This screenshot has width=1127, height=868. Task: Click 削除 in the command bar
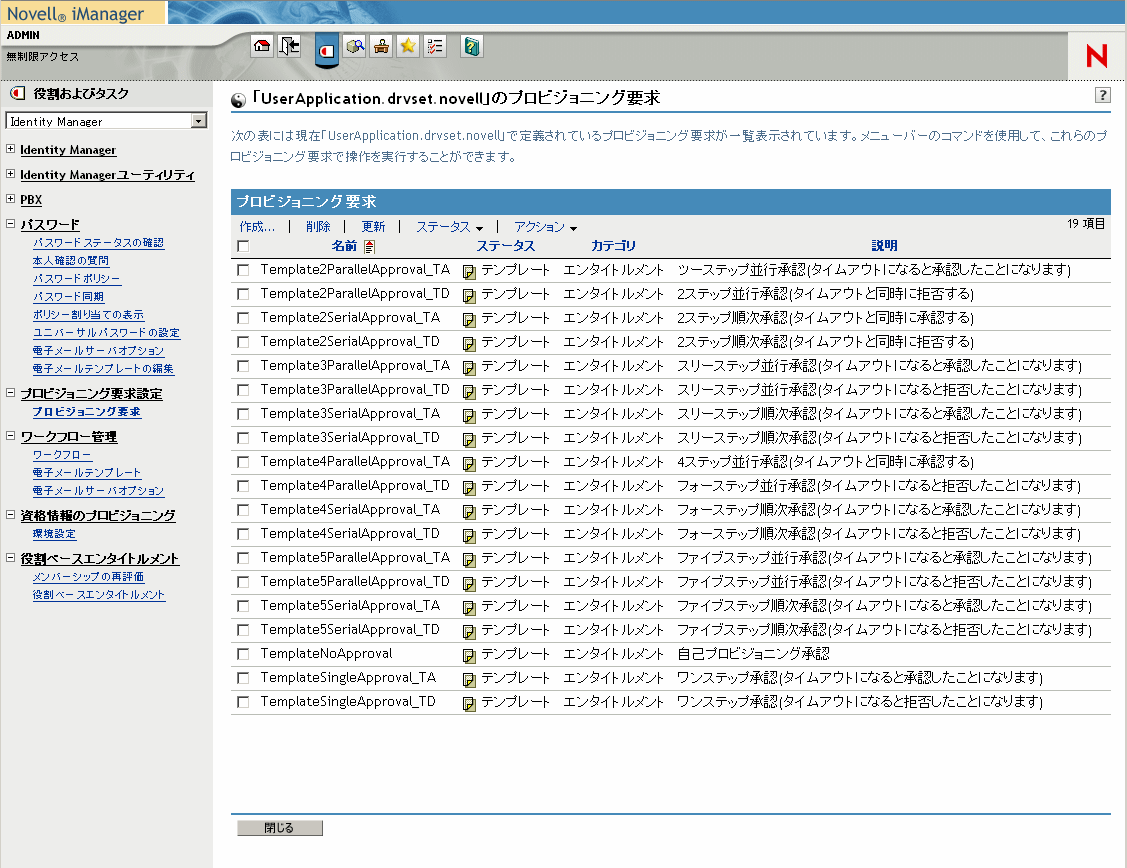(318, 227)
